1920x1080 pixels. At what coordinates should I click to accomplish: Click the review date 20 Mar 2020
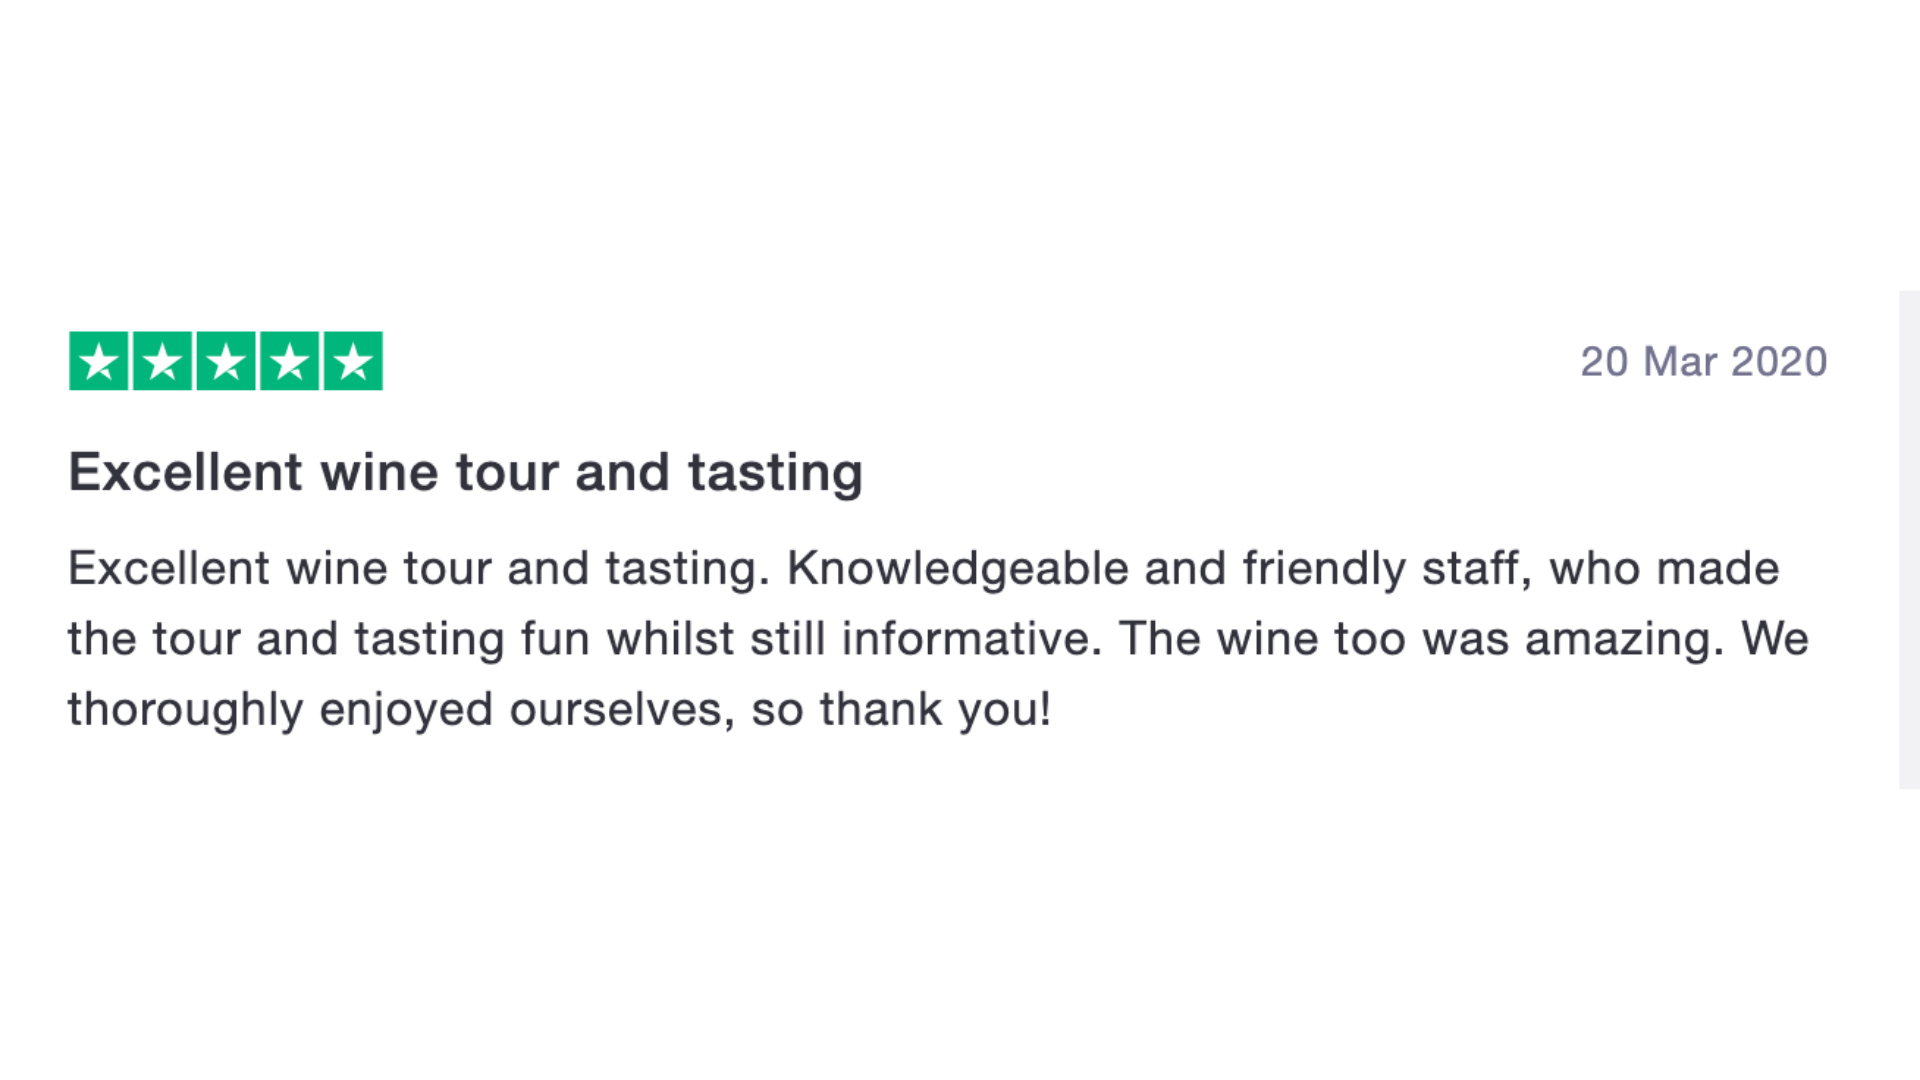pyautogui.click(x=1704, y=362)
